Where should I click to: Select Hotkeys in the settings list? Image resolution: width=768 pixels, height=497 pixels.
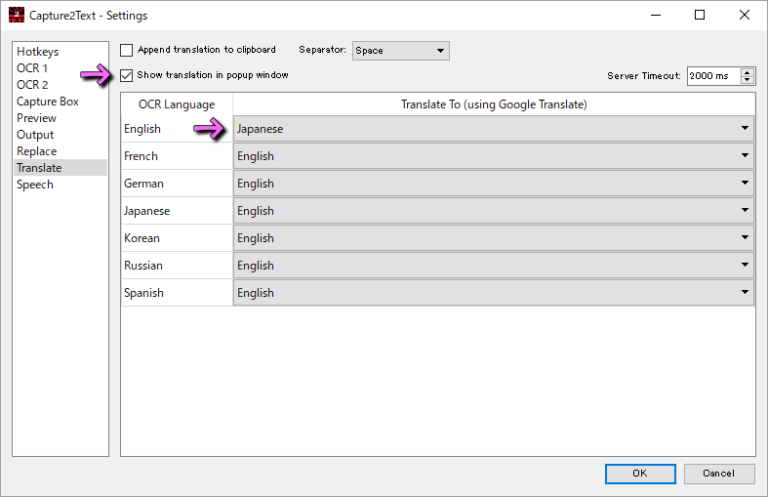point(37,51)
